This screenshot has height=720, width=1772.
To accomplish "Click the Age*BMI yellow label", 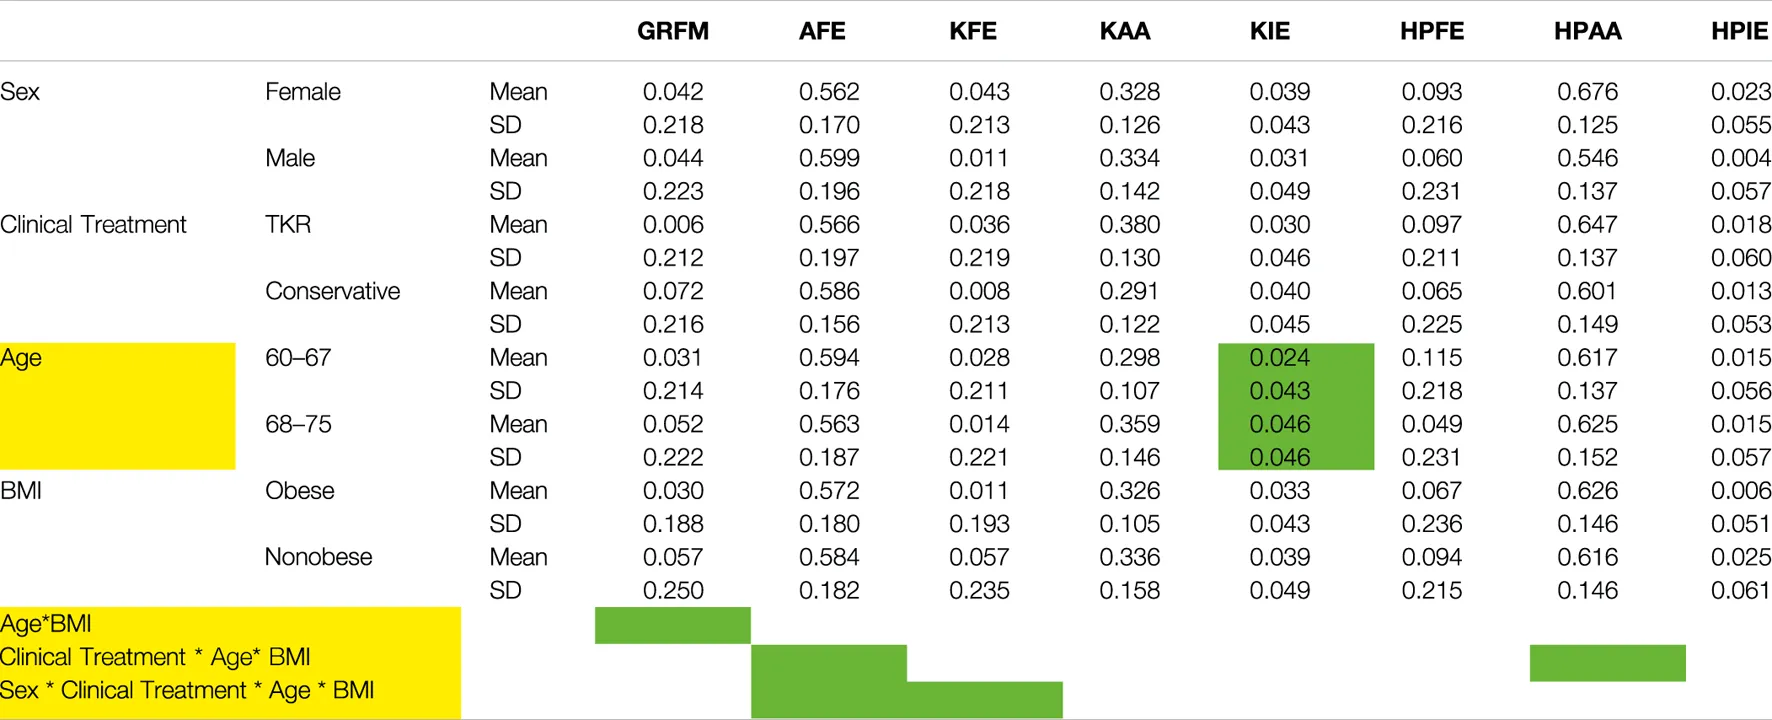I will click(46, 624).
